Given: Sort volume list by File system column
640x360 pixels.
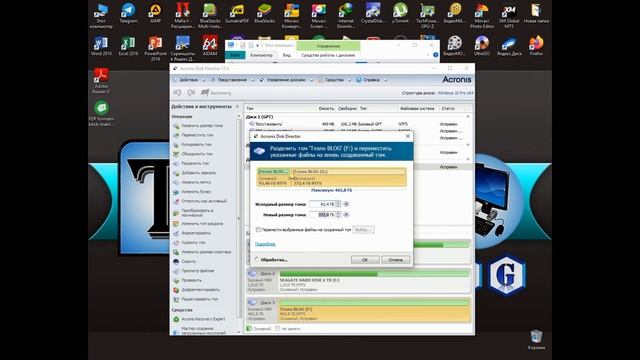Looking at the screenshot, I should pyautogui.click(x=417, y=109).
